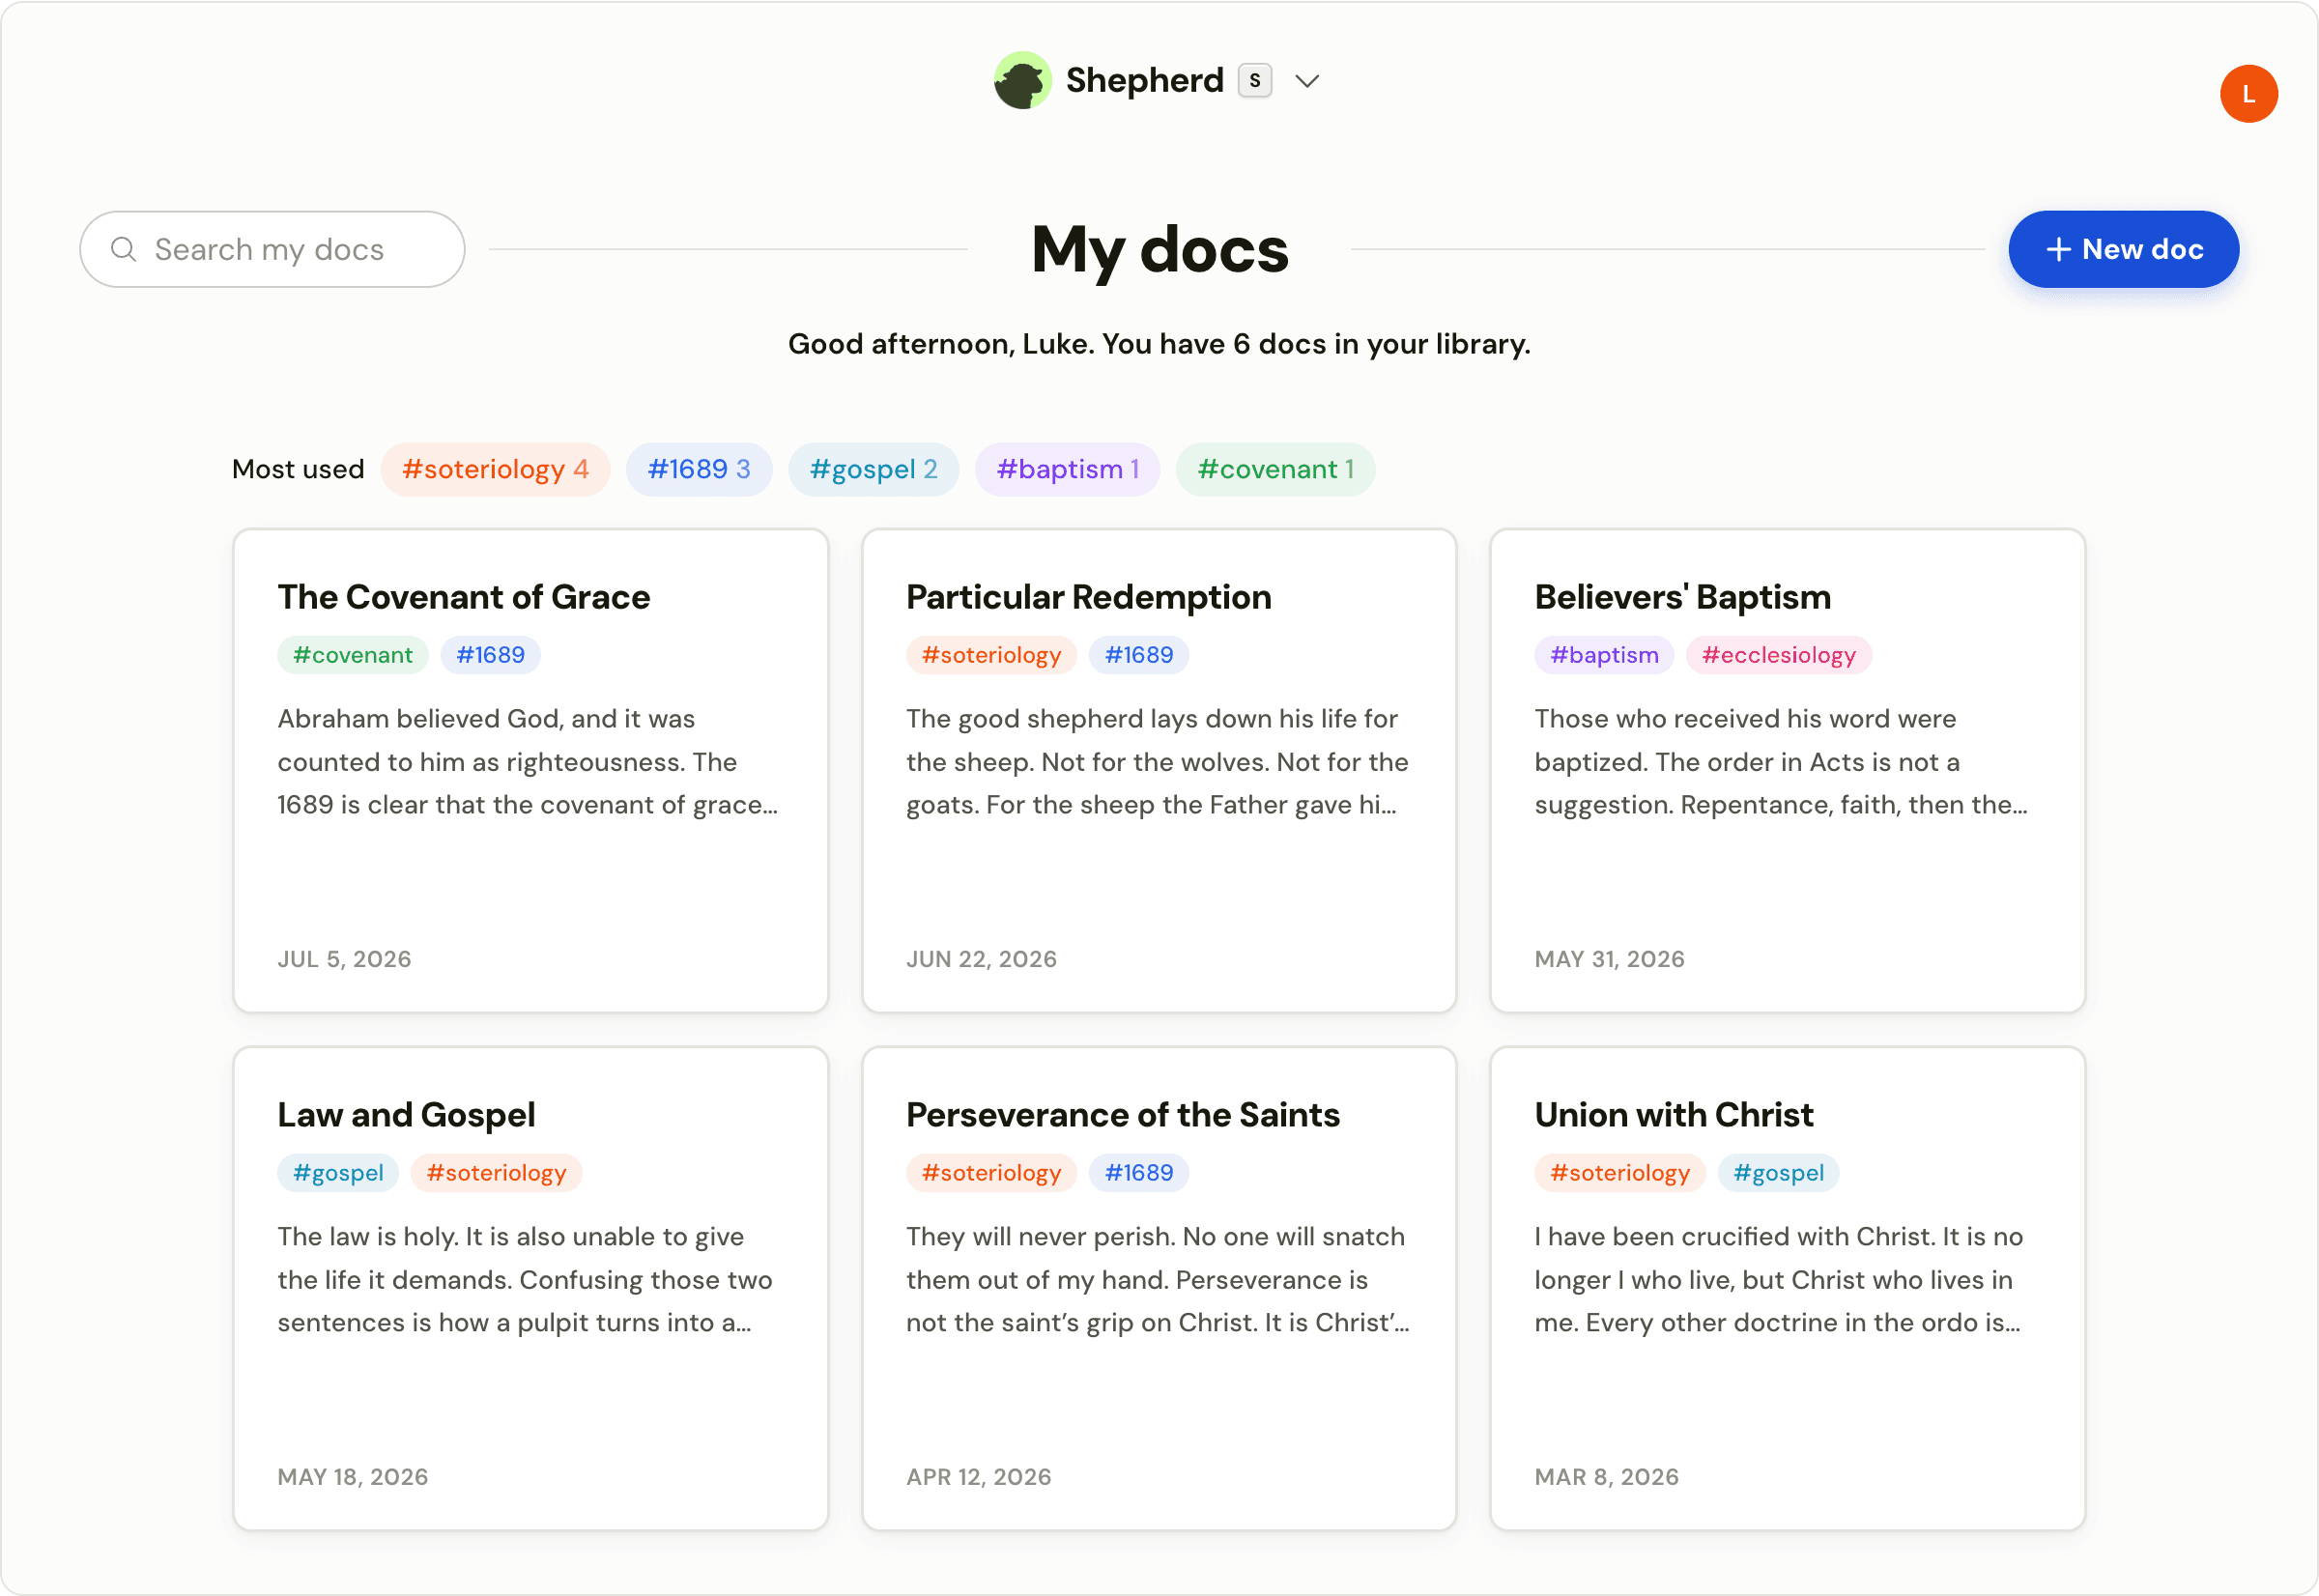Viewport: 2319px width, 1596px height.
Task: Click #soteriology tag on Union with Christ card
Action: pyautogui.click(x=1619, y=1173)
